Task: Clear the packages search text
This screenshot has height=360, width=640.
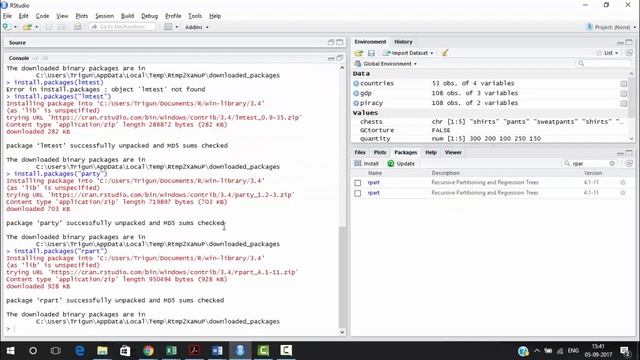Action: tap(612, 163)
